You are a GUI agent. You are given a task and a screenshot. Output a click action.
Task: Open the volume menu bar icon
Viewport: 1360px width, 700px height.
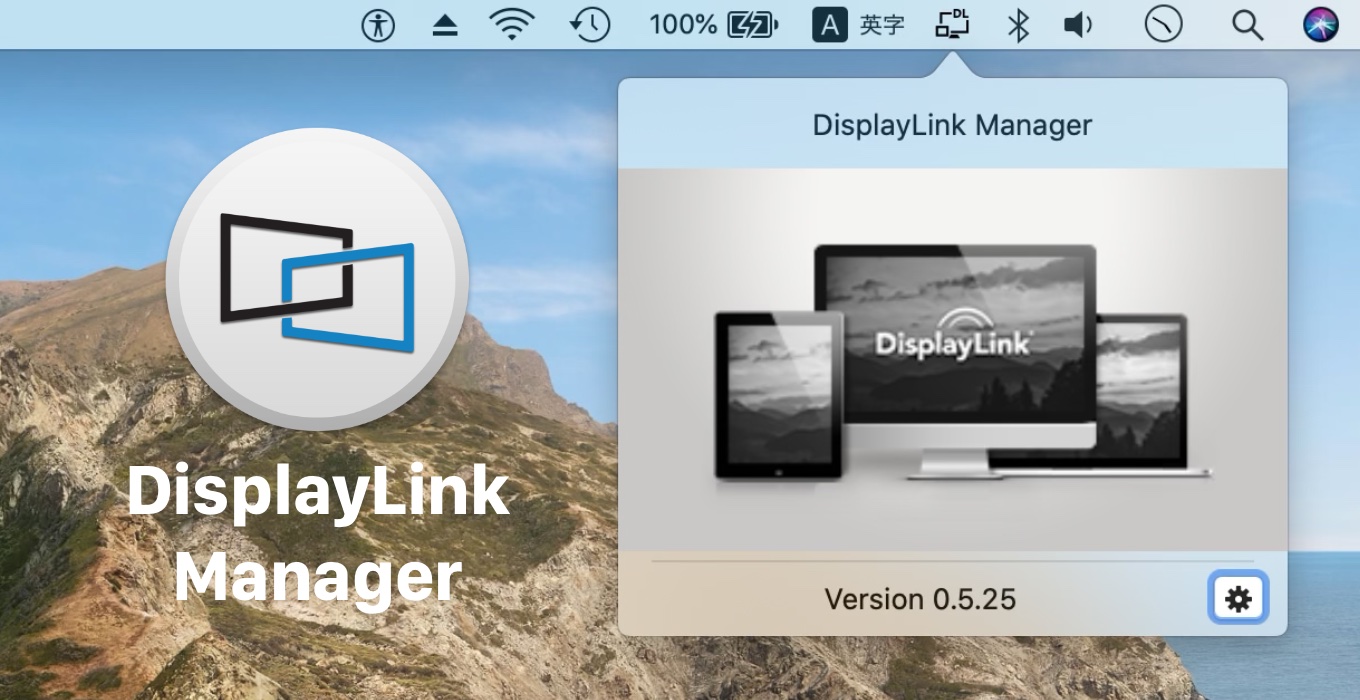(1077, 25)
